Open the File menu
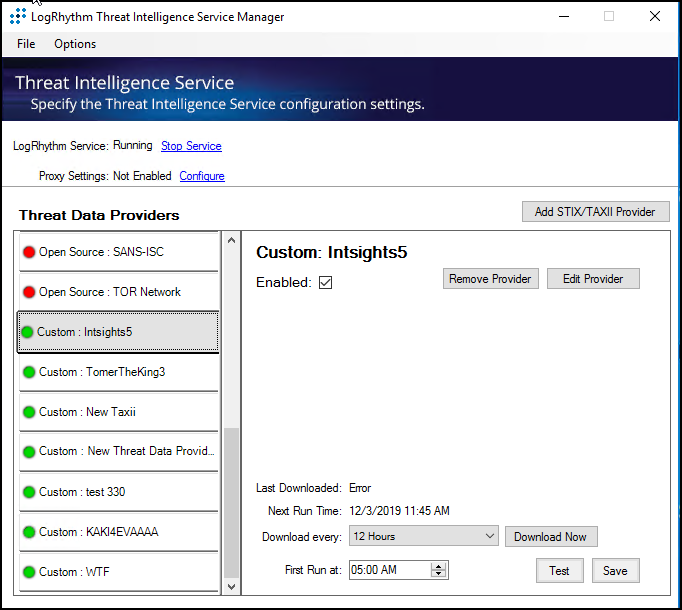Image resolution: width=682 pixels, height=610 pixels. 26,44
